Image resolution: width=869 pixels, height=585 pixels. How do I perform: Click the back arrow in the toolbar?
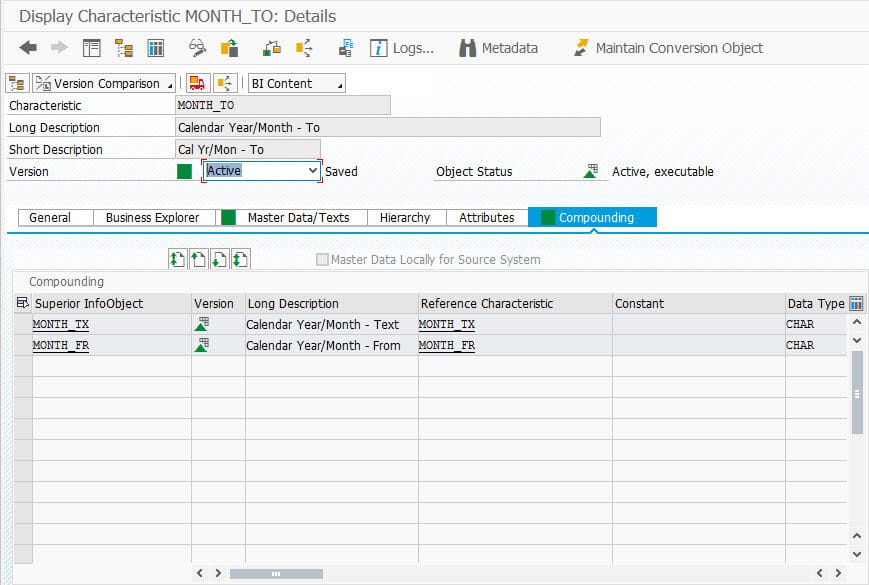pyautogui.click(x=28, y=48)
